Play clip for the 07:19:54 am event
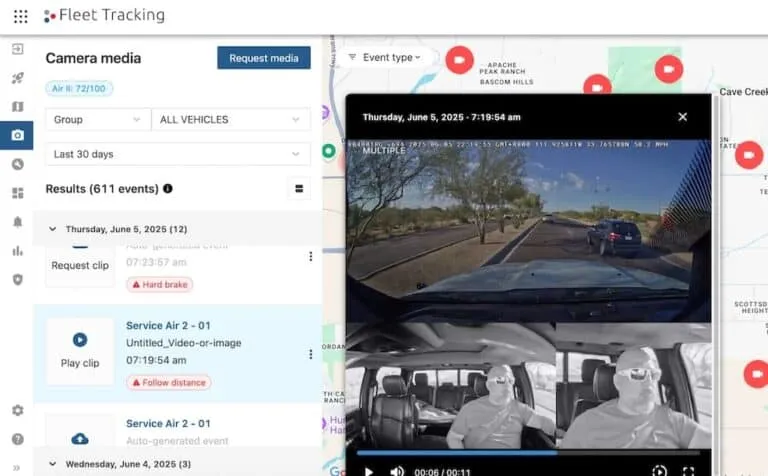This screenshot has width=768, height=476. [80, 352]
